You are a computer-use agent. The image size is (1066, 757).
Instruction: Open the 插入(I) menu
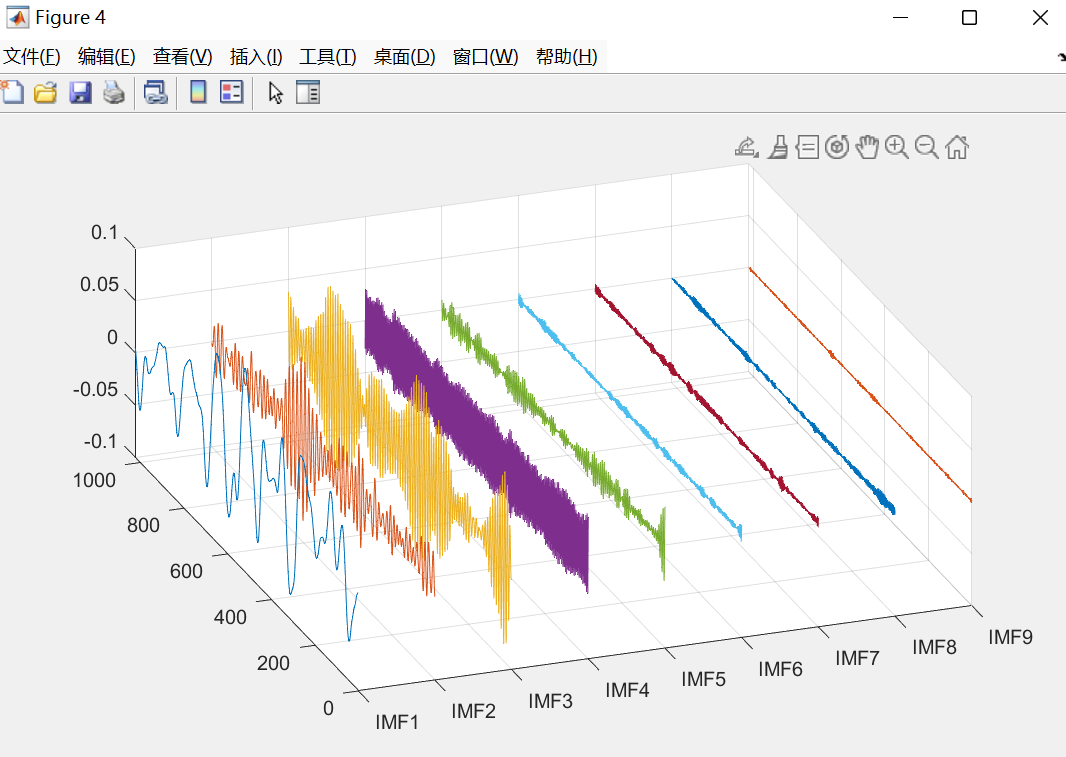pyautogui.click(x=256, y=57)
